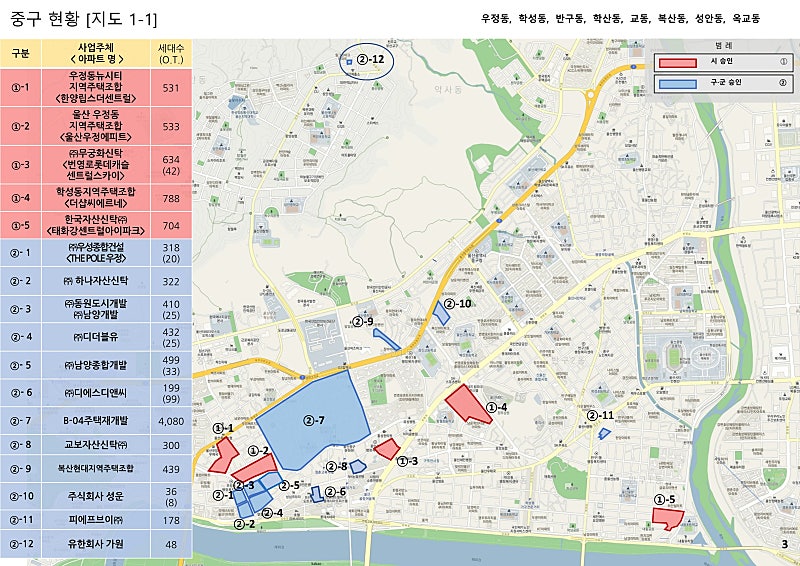This screenshot has height=566, width=800.
Task: Select the title 중구 현황 [지도 1-1]
Action: pyautogui.click(x=83, y=19)
